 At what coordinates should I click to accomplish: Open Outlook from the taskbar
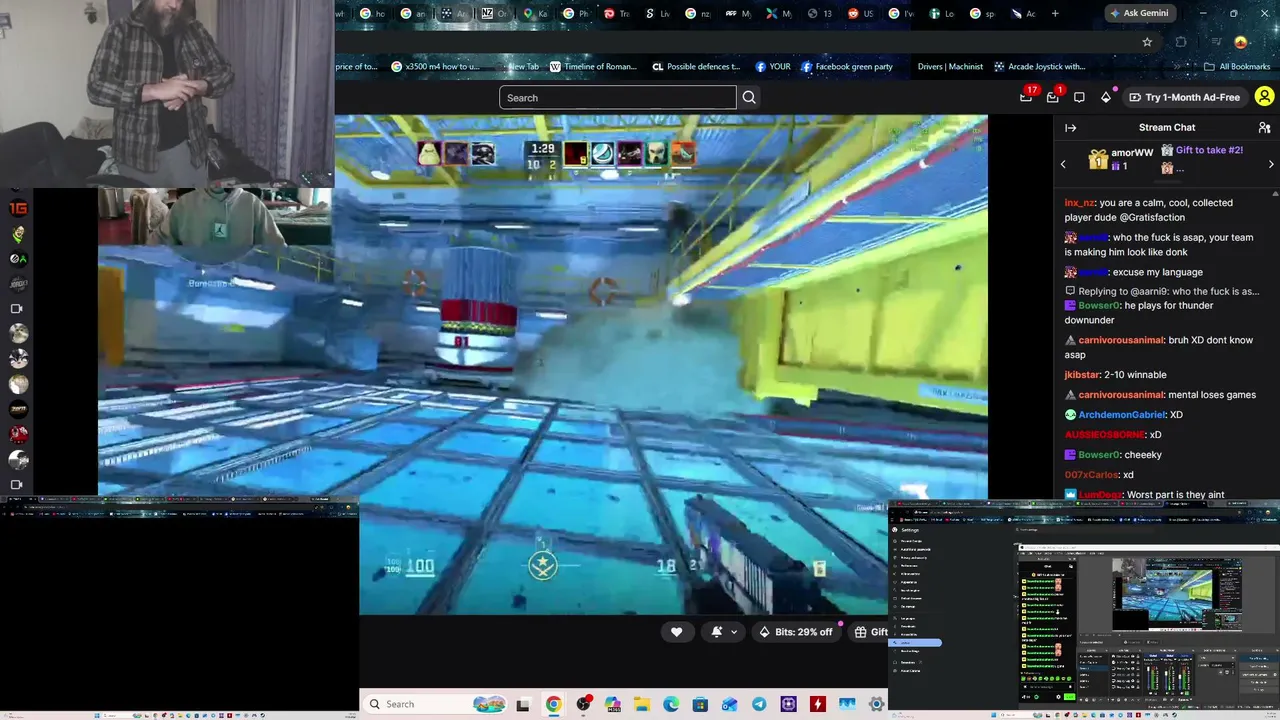[730, 704]
